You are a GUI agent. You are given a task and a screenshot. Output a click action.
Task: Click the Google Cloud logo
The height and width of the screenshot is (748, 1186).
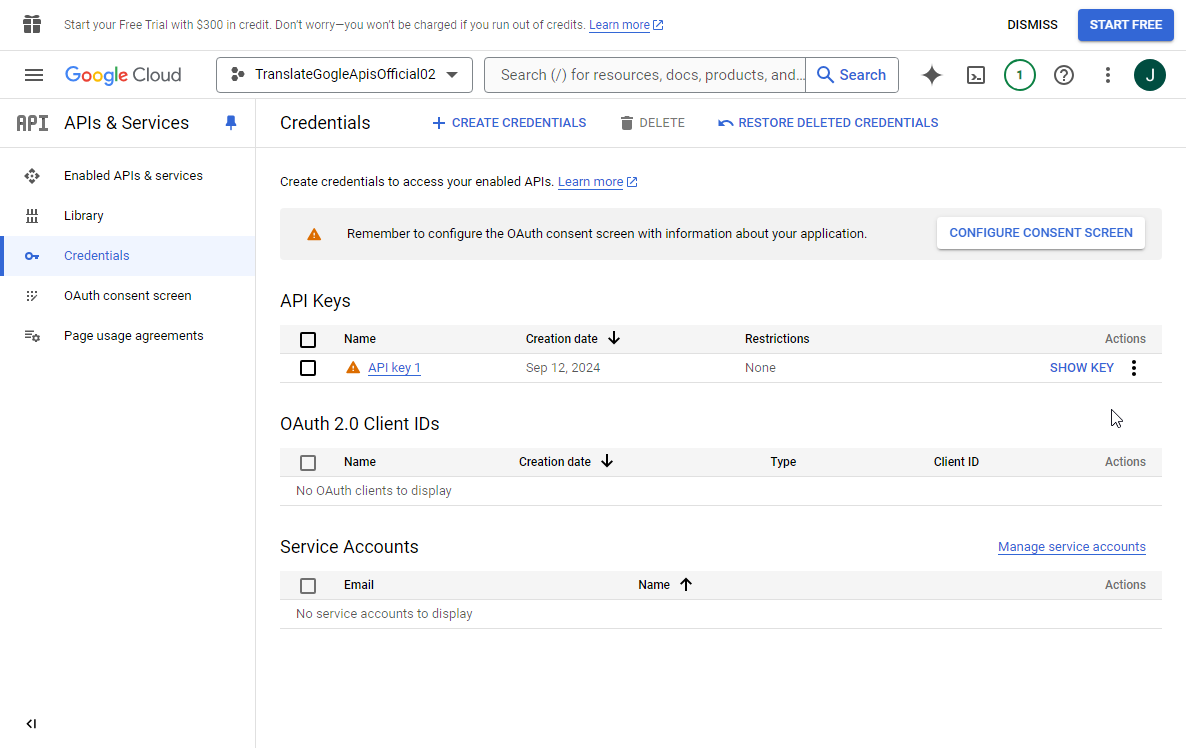(x=123, y=75)
